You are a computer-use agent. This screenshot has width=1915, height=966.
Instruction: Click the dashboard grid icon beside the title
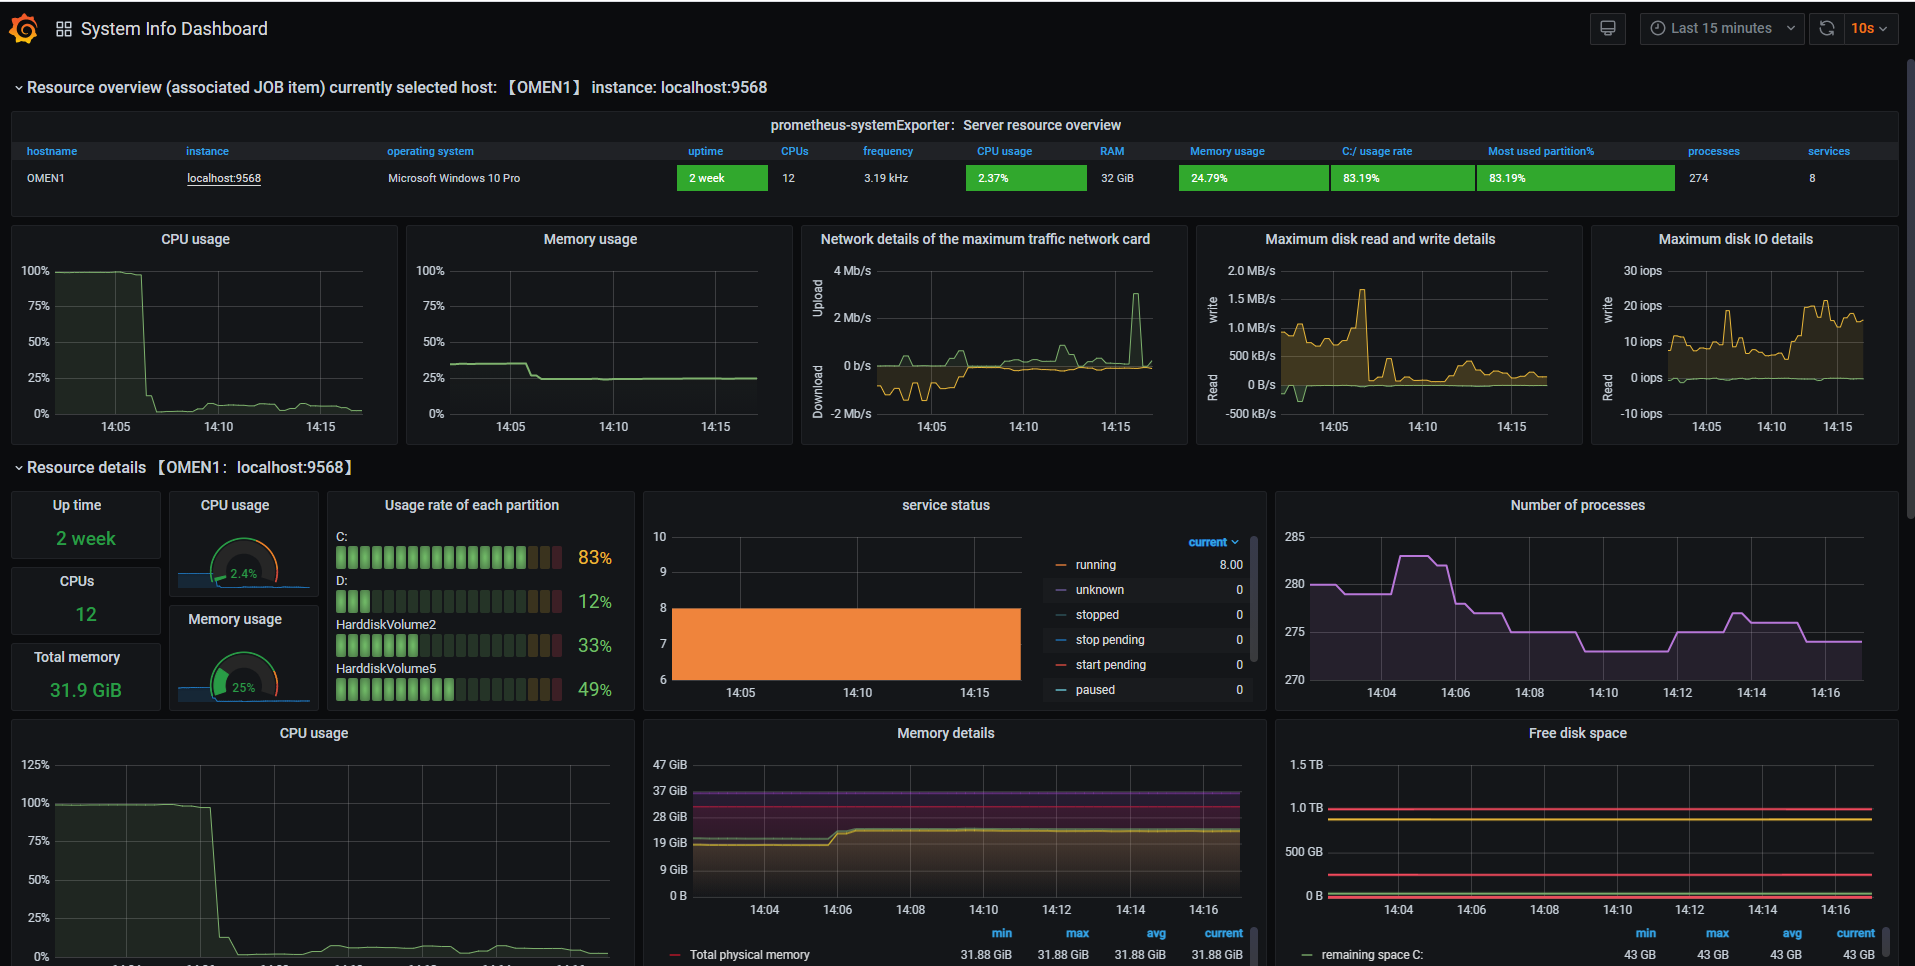click(x=64, y=29)
